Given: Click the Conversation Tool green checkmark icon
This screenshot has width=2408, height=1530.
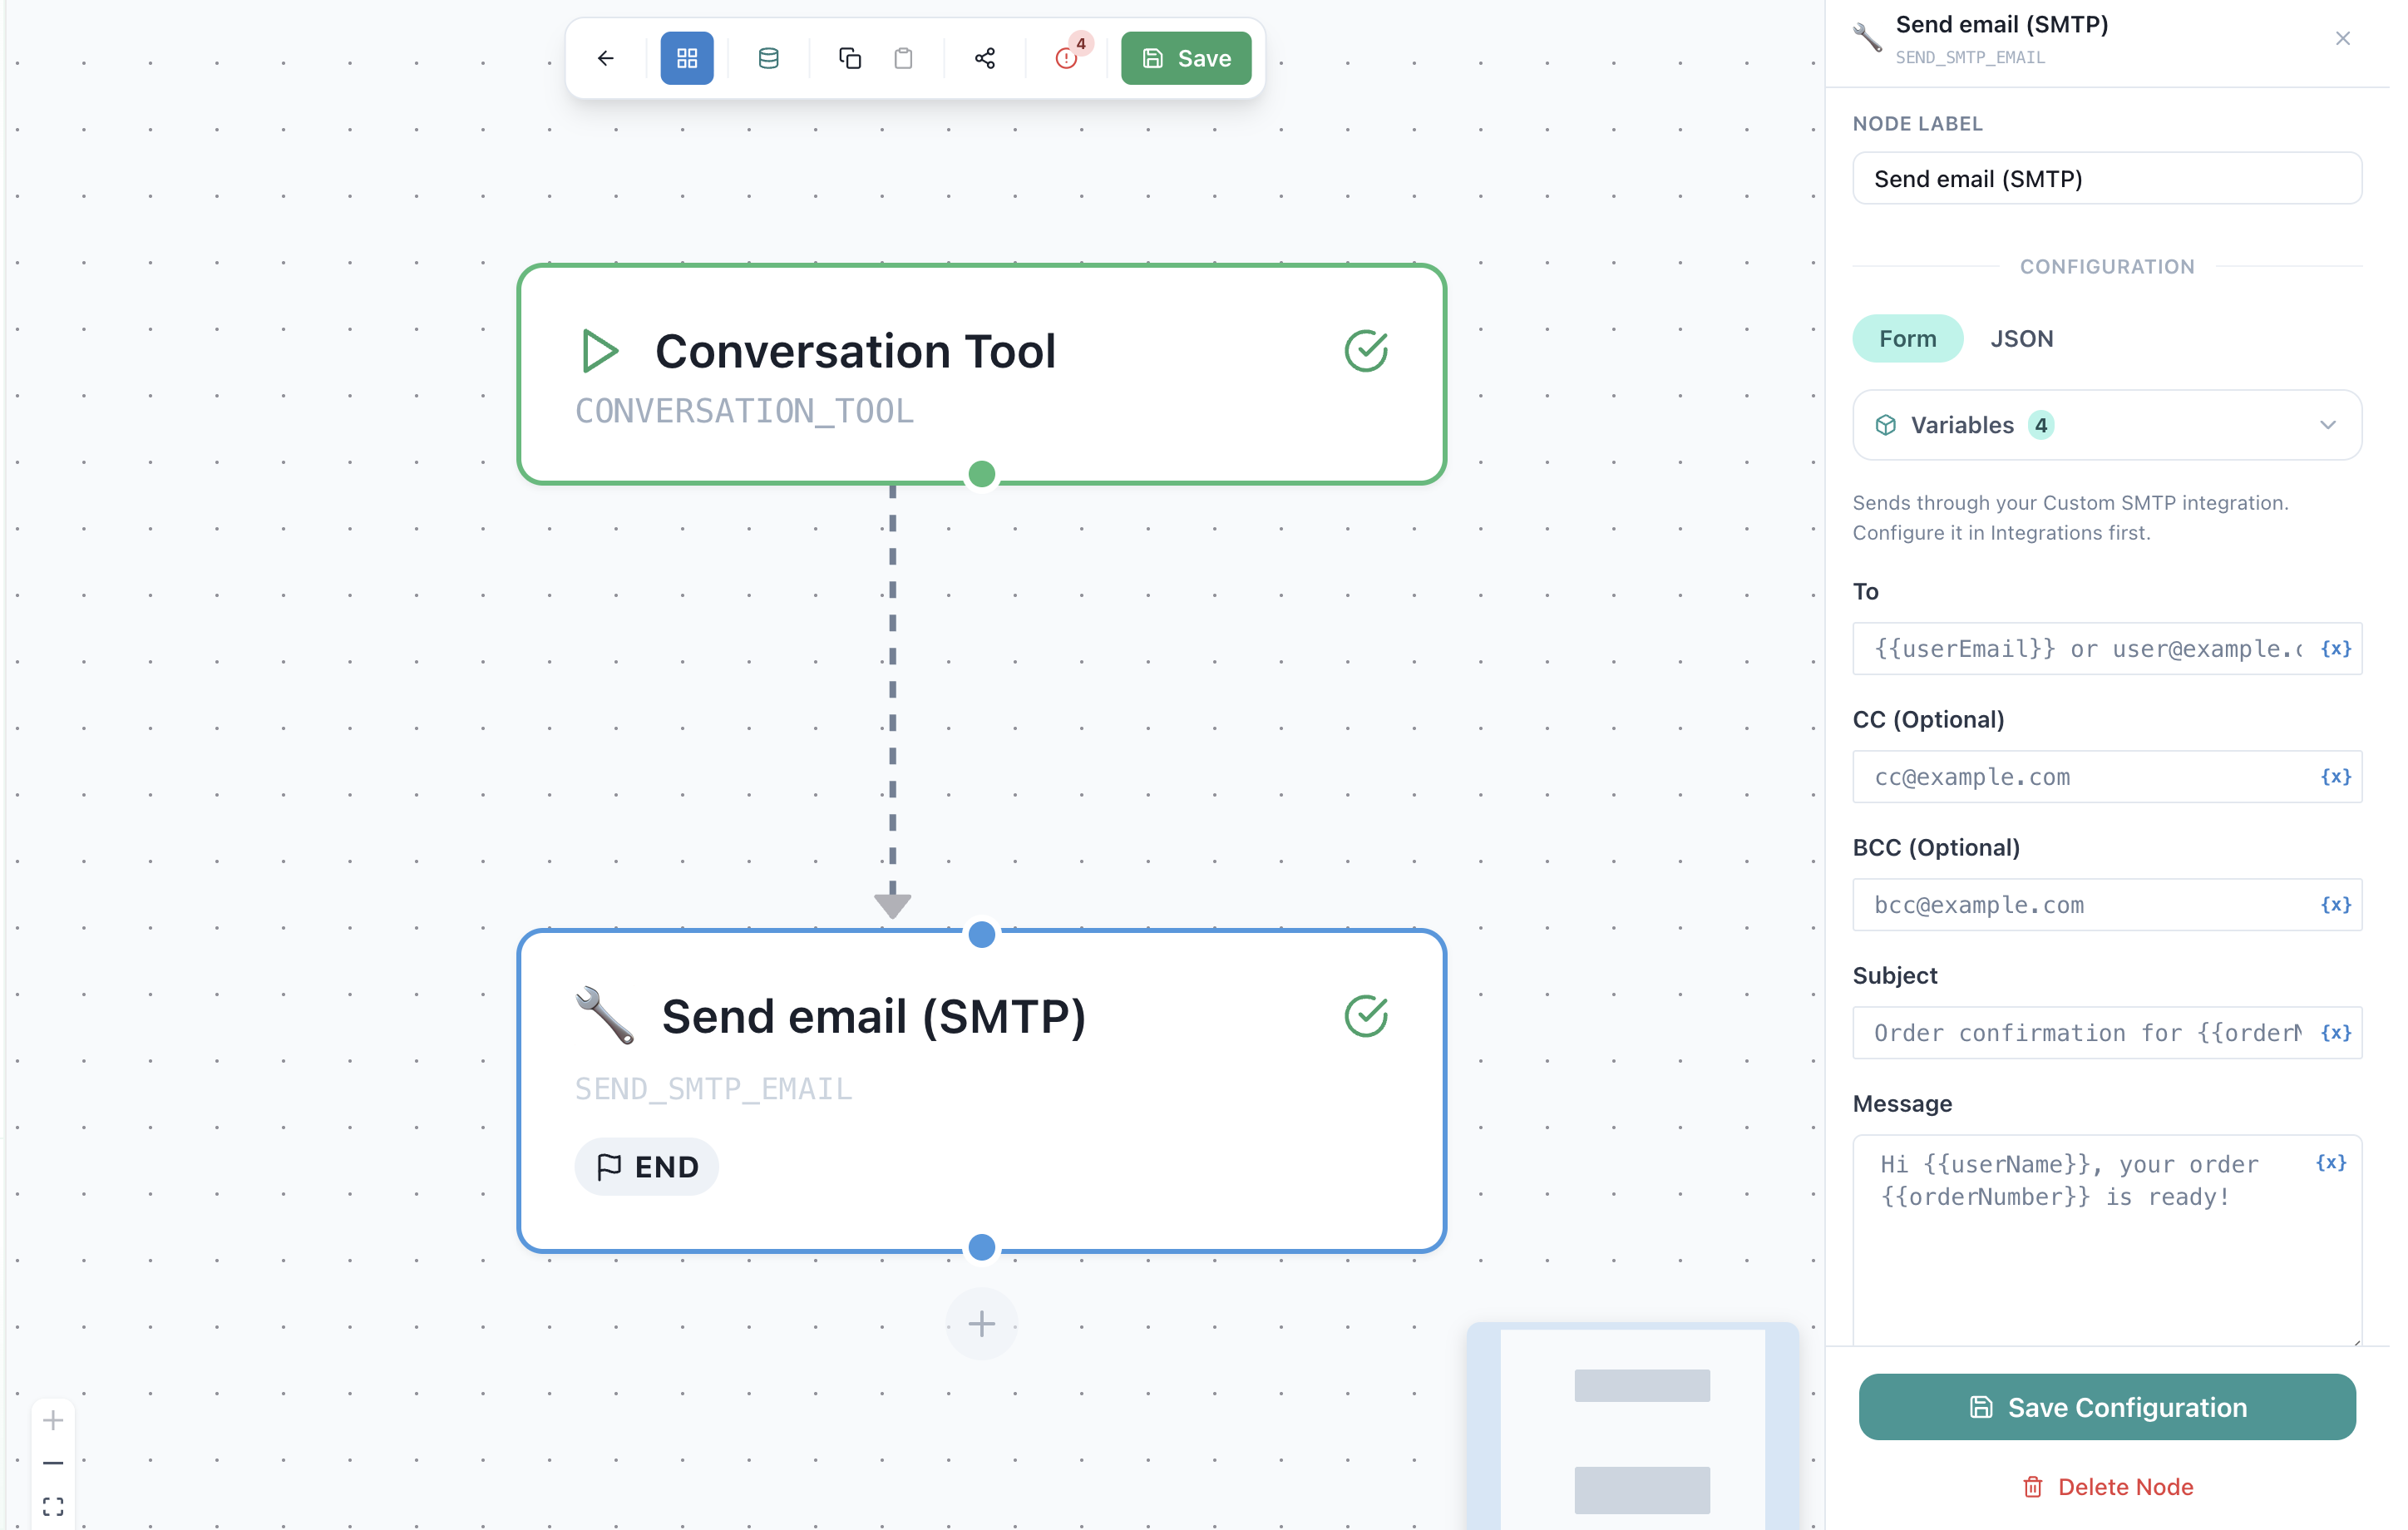Looking at the screenshot, I should tap(1366, 351).
